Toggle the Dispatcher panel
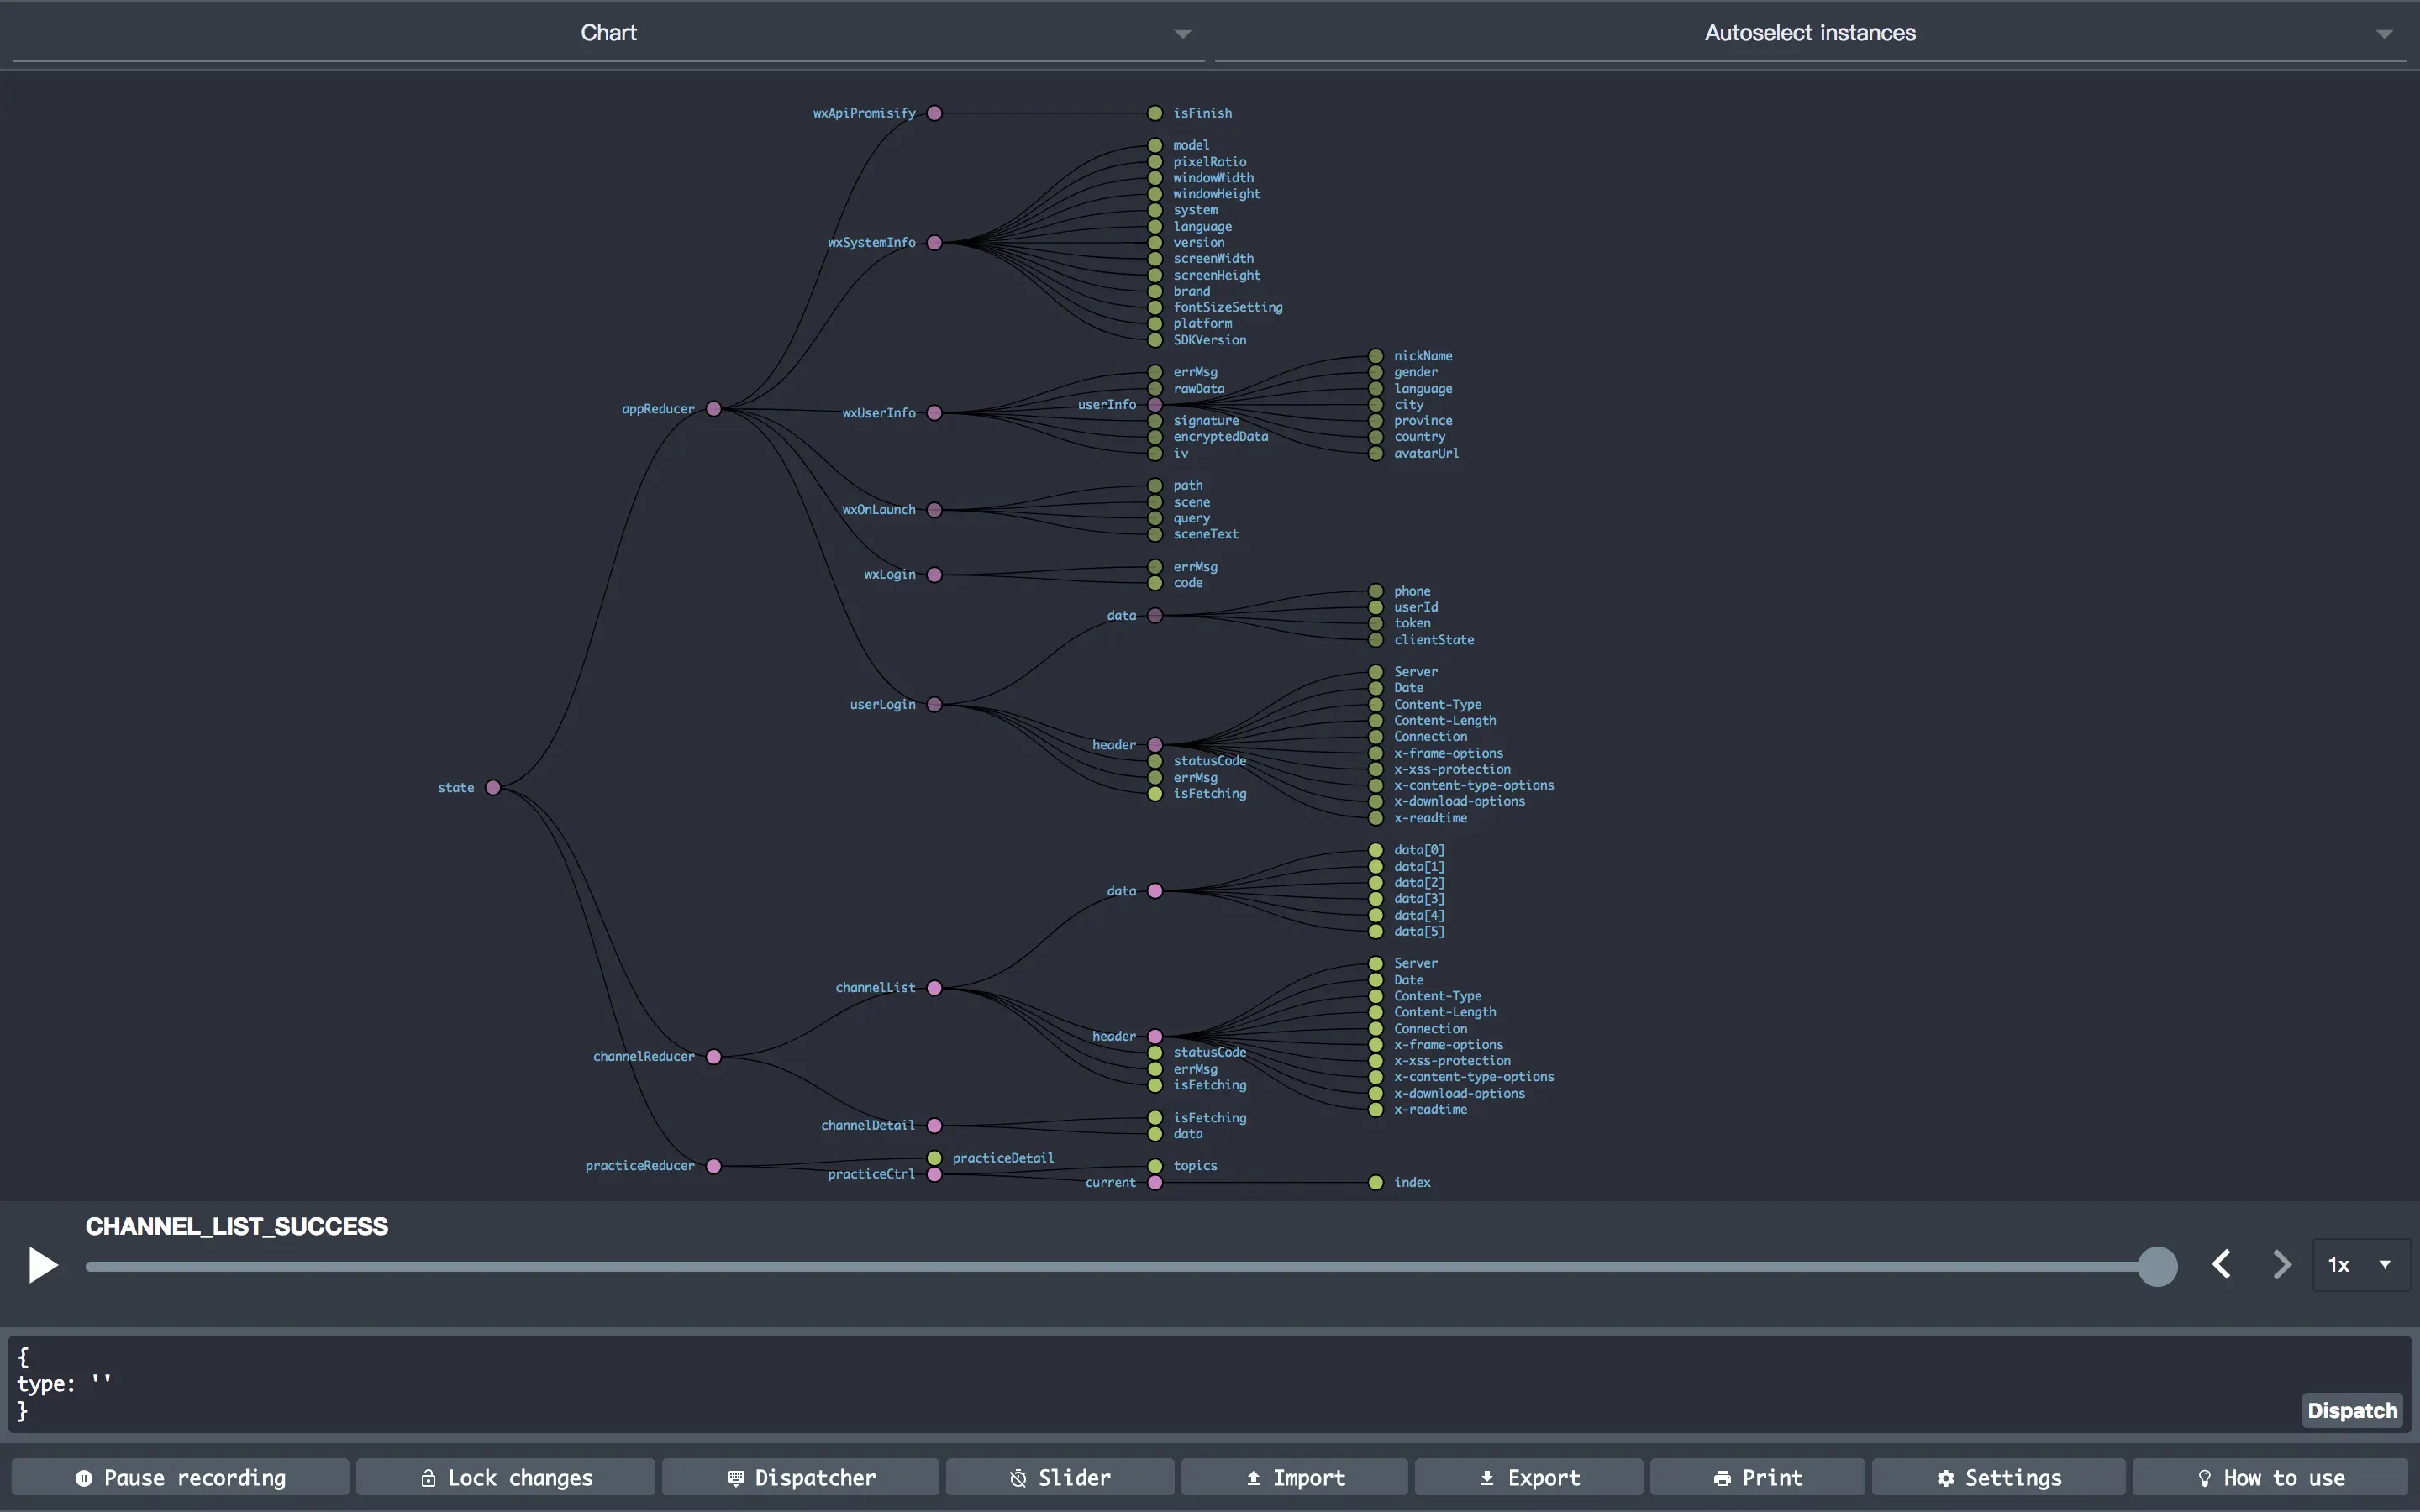Viewport: 2420px width, 1512px height. pos(800,1477)
